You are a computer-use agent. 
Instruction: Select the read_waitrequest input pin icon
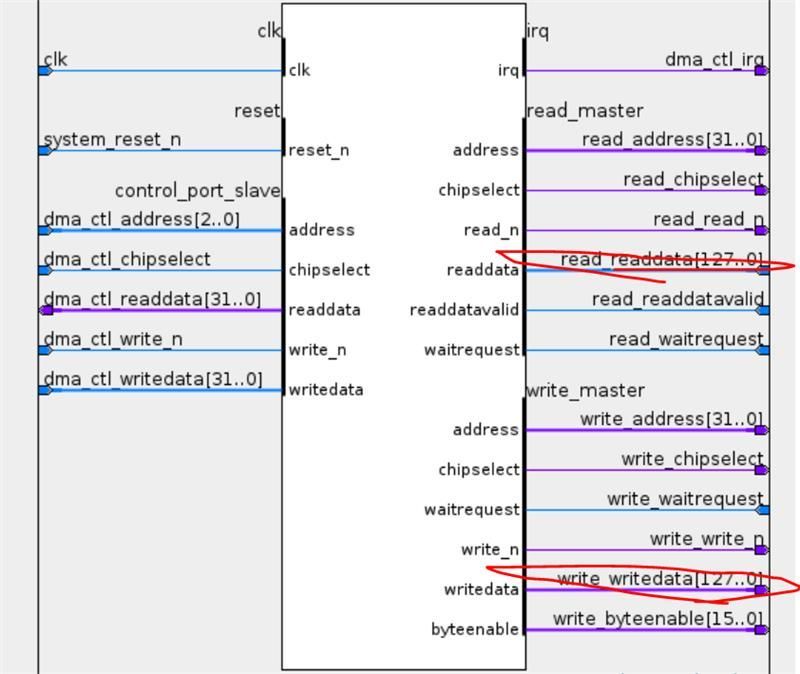[x=763, y=351]
